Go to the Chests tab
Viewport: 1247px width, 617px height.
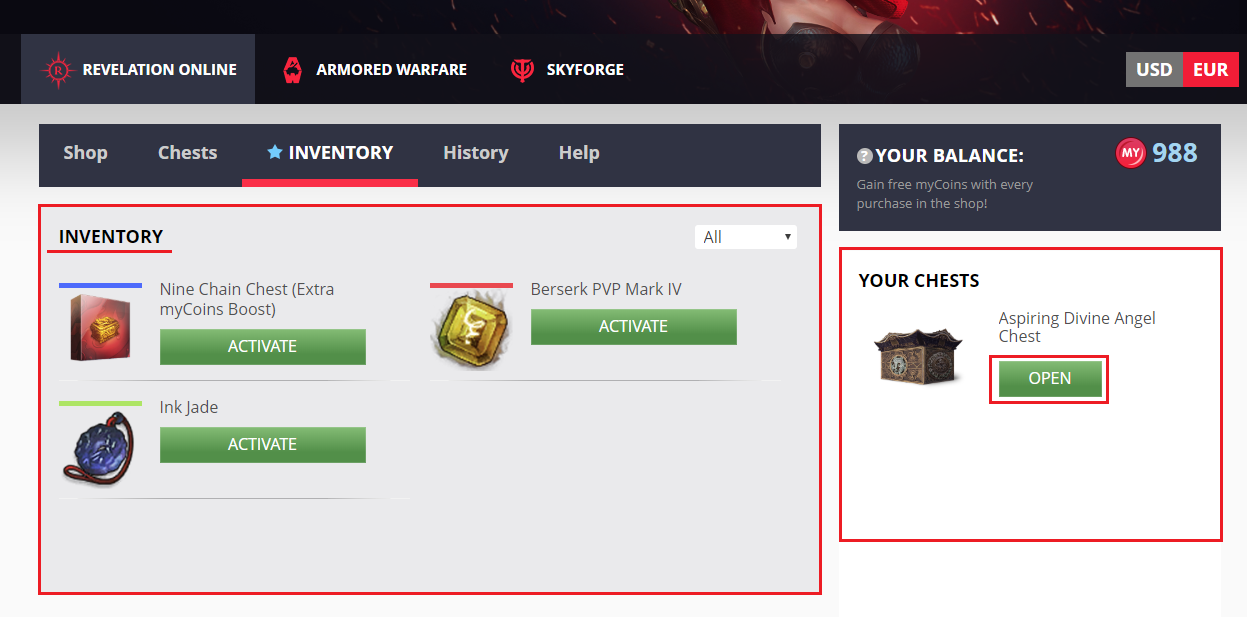(x=187, y=153)
